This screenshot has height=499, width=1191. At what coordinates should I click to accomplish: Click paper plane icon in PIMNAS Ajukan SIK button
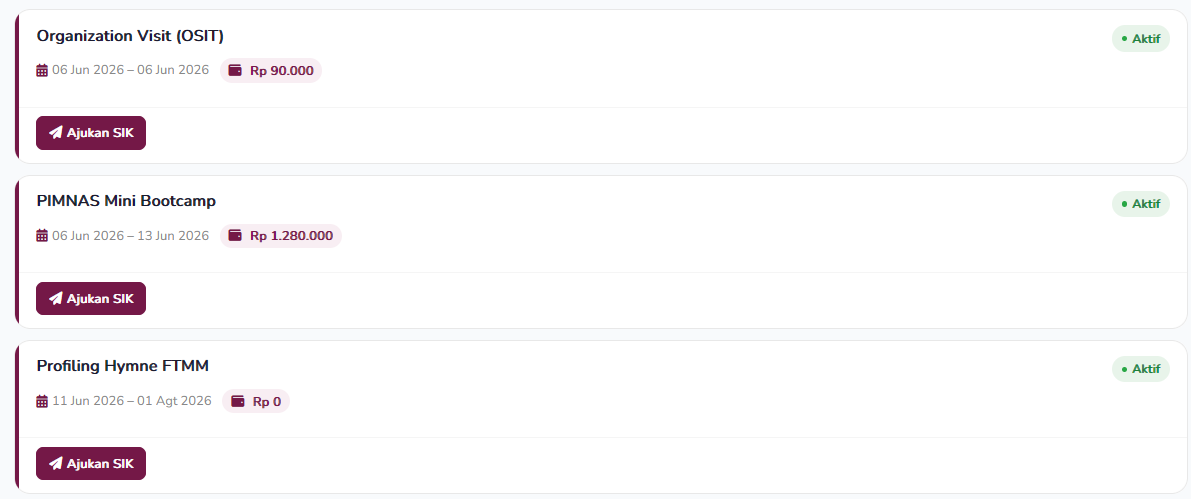55,298
